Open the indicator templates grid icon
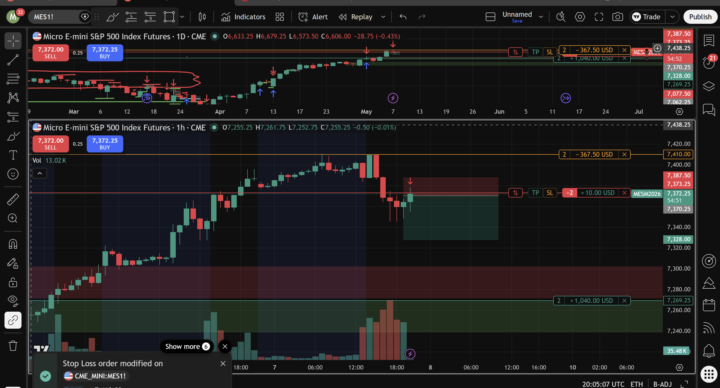 point(280,17)
